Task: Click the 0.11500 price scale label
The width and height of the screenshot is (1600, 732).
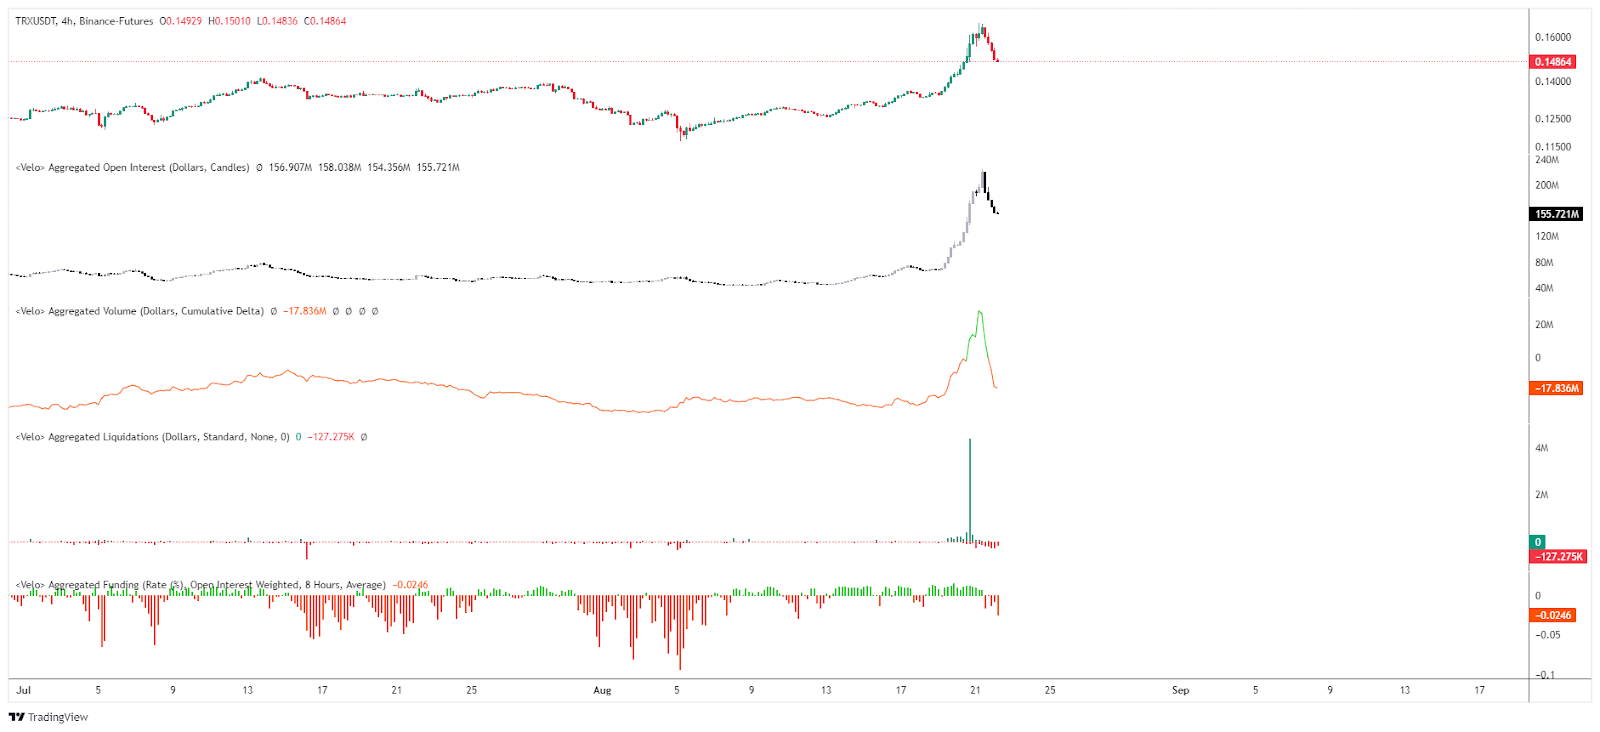Action: (1553, 147)
